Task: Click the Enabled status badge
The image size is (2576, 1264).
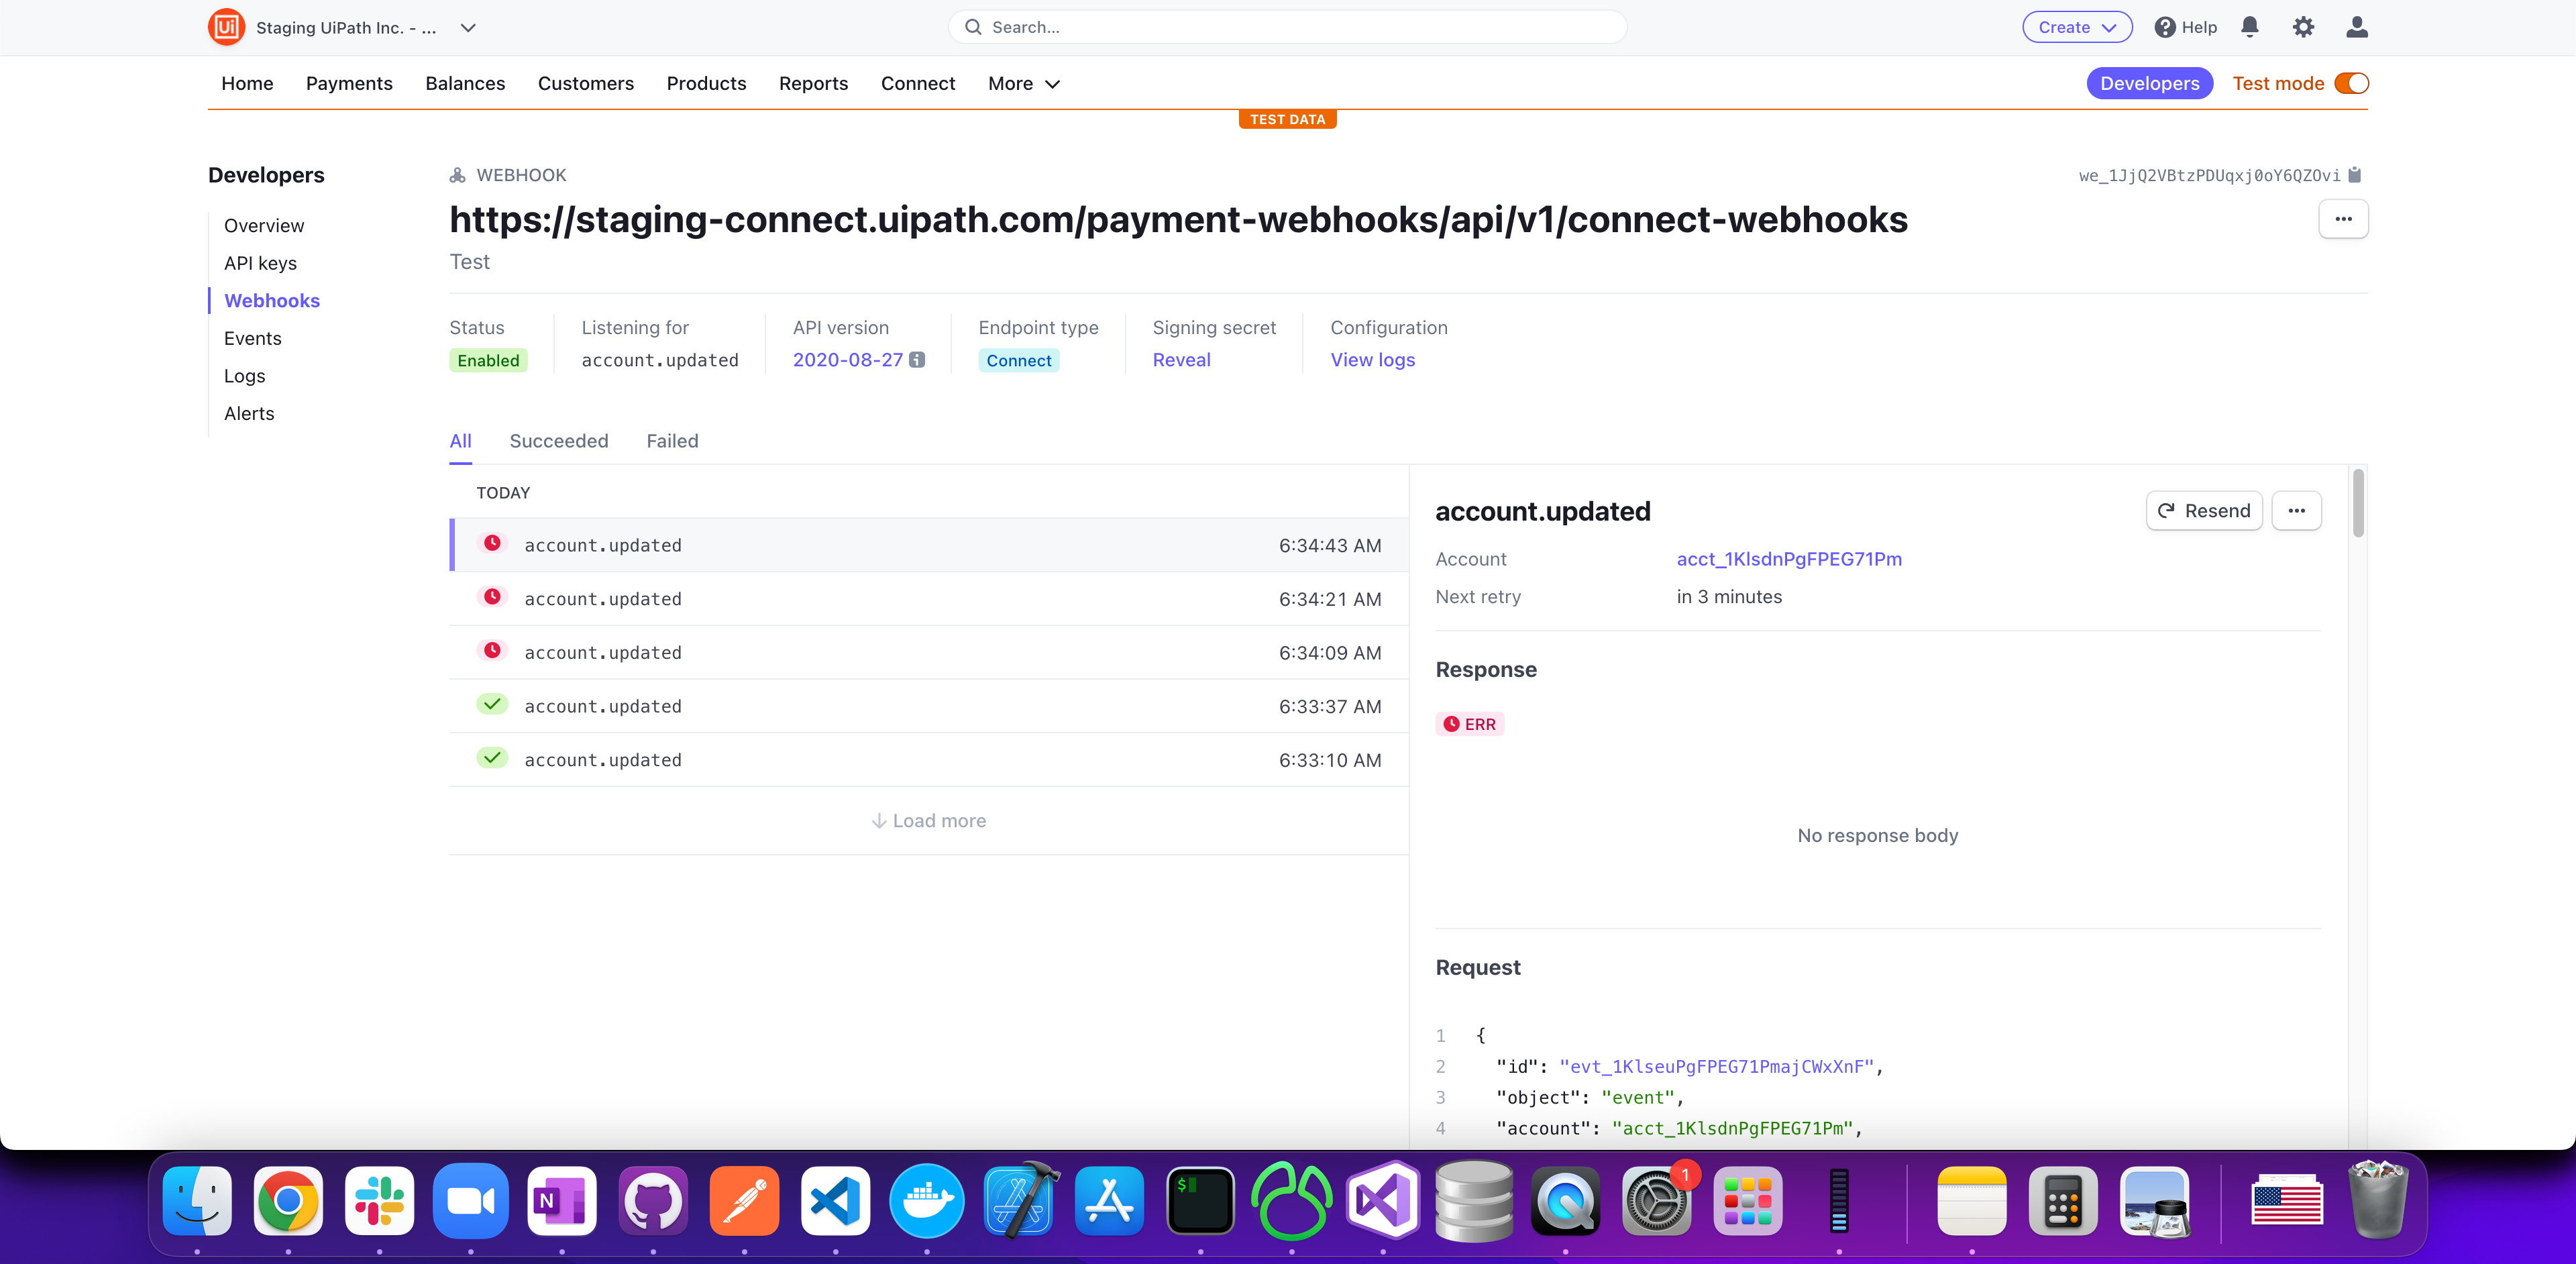Action: (x=488, y=360)
